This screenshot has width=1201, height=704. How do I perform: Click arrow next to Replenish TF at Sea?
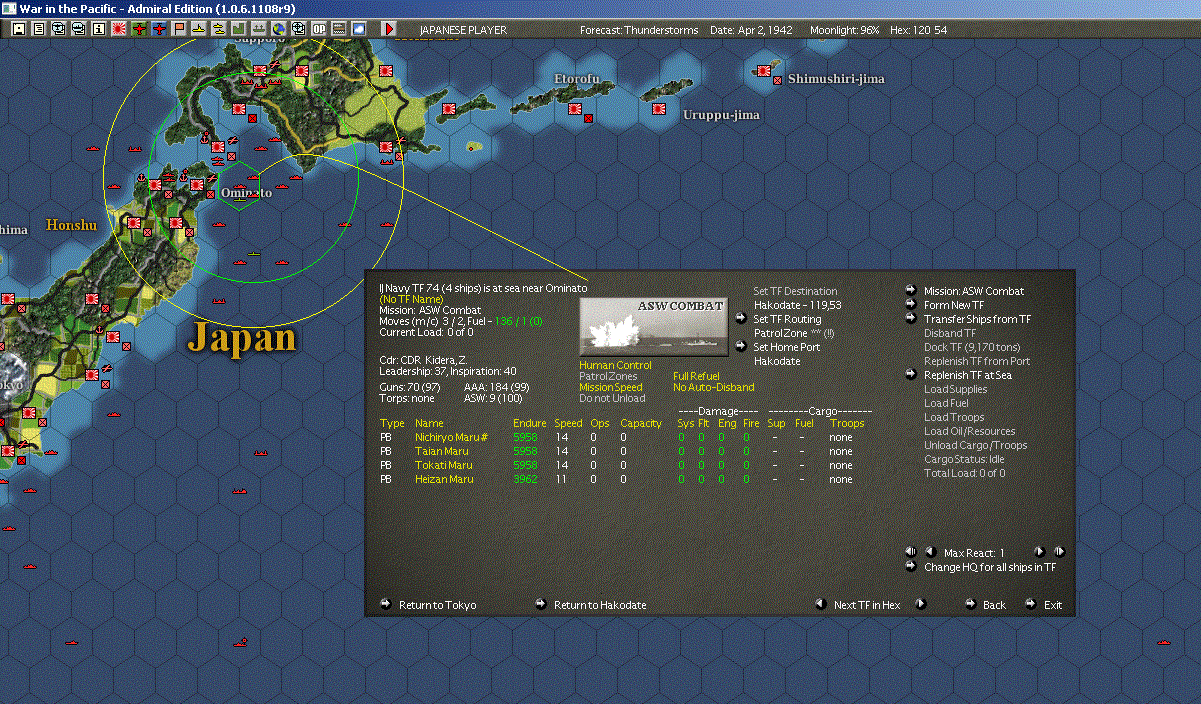pyautogui.click(x=911, y=375)
